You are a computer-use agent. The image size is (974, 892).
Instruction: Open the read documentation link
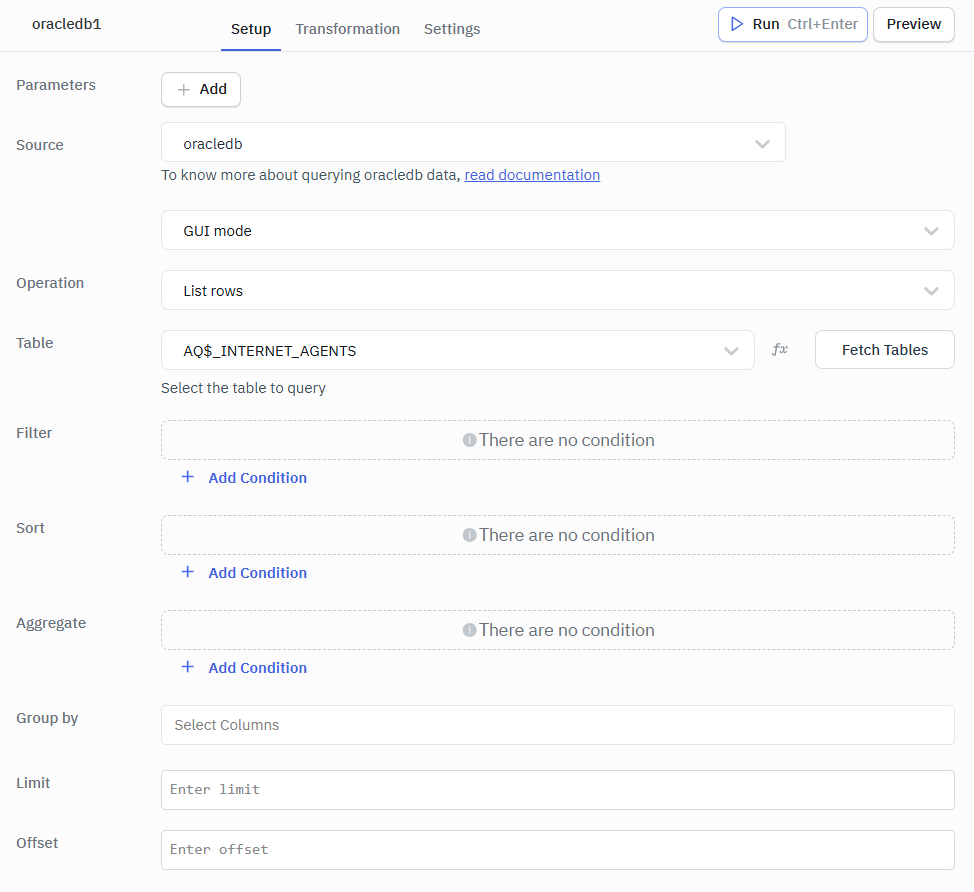[532, 175]
